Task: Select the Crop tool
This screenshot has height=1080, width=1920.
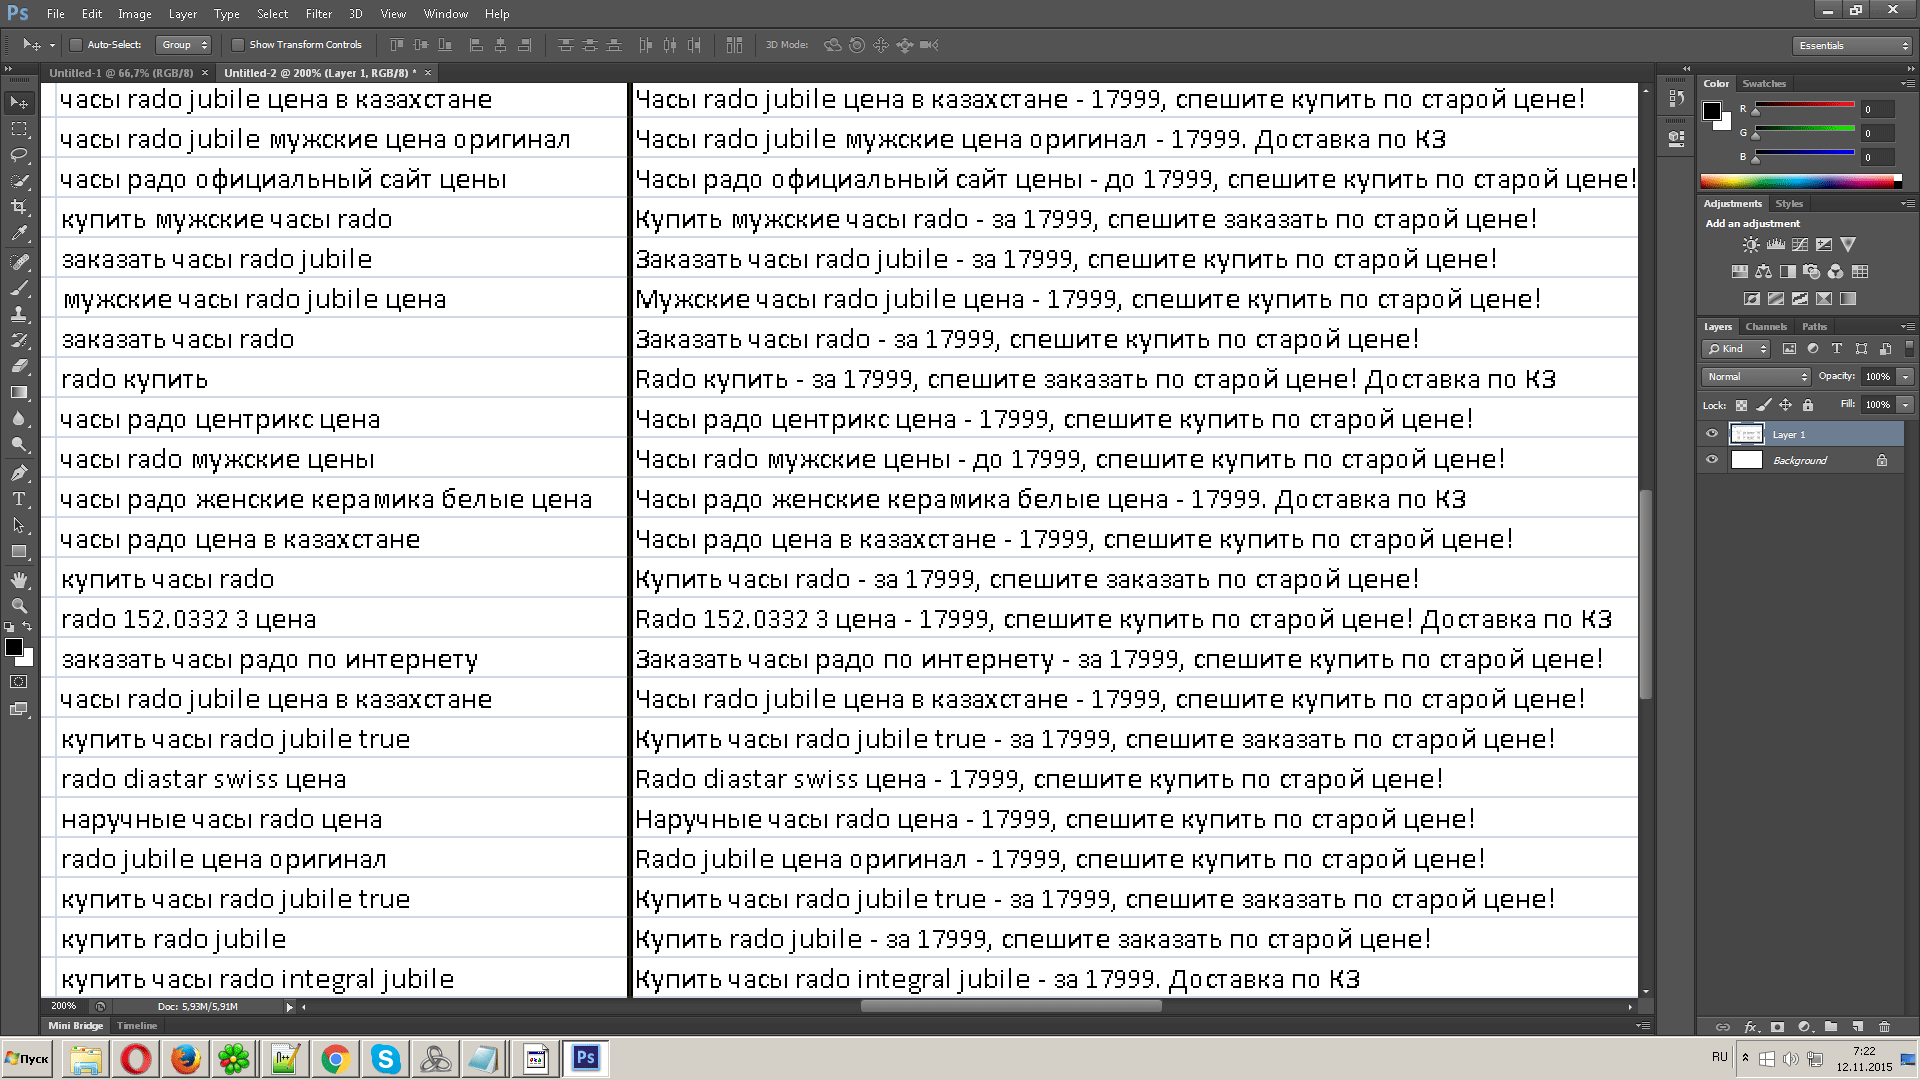Action: click(19, 207)
